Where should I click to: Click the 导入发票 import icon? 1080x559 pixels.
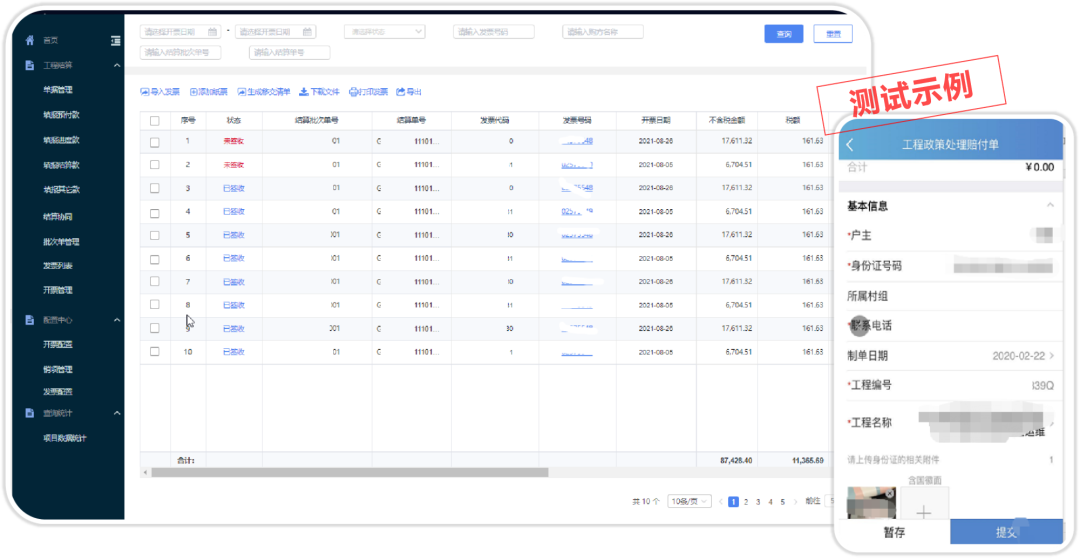[x=144, y=92]
